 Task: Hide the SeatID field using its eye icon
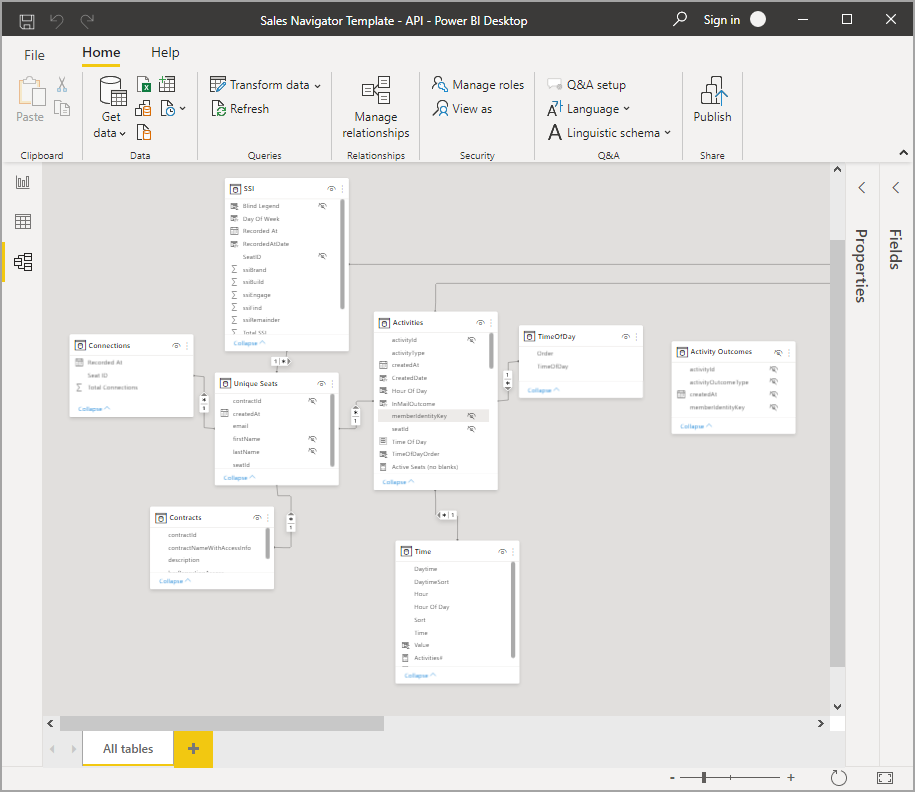[322, 256]
